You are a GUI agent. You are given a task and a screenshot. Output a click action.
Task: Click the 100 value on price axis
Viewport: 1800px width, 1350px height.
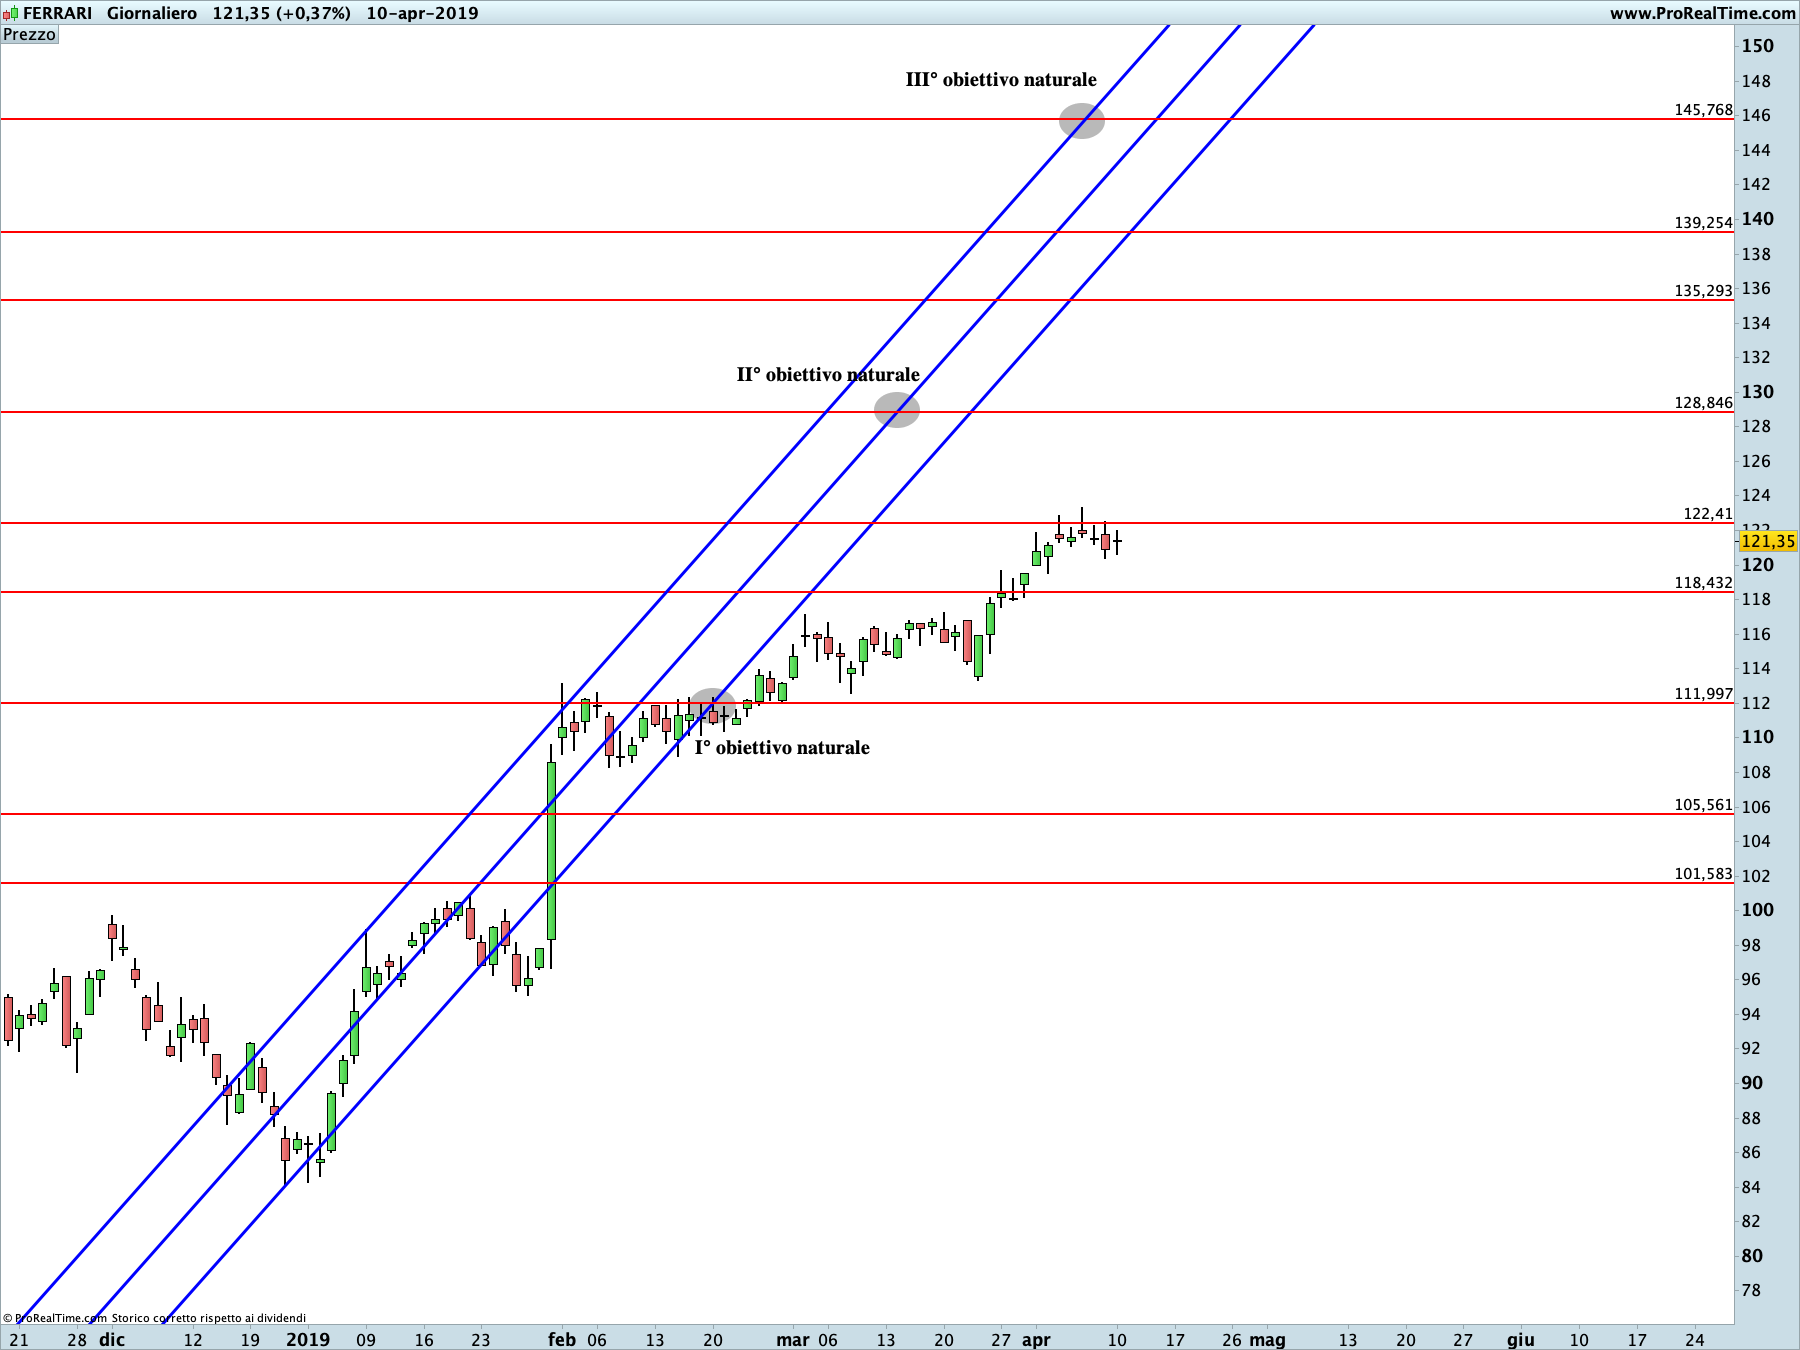tap(1757, 910)
